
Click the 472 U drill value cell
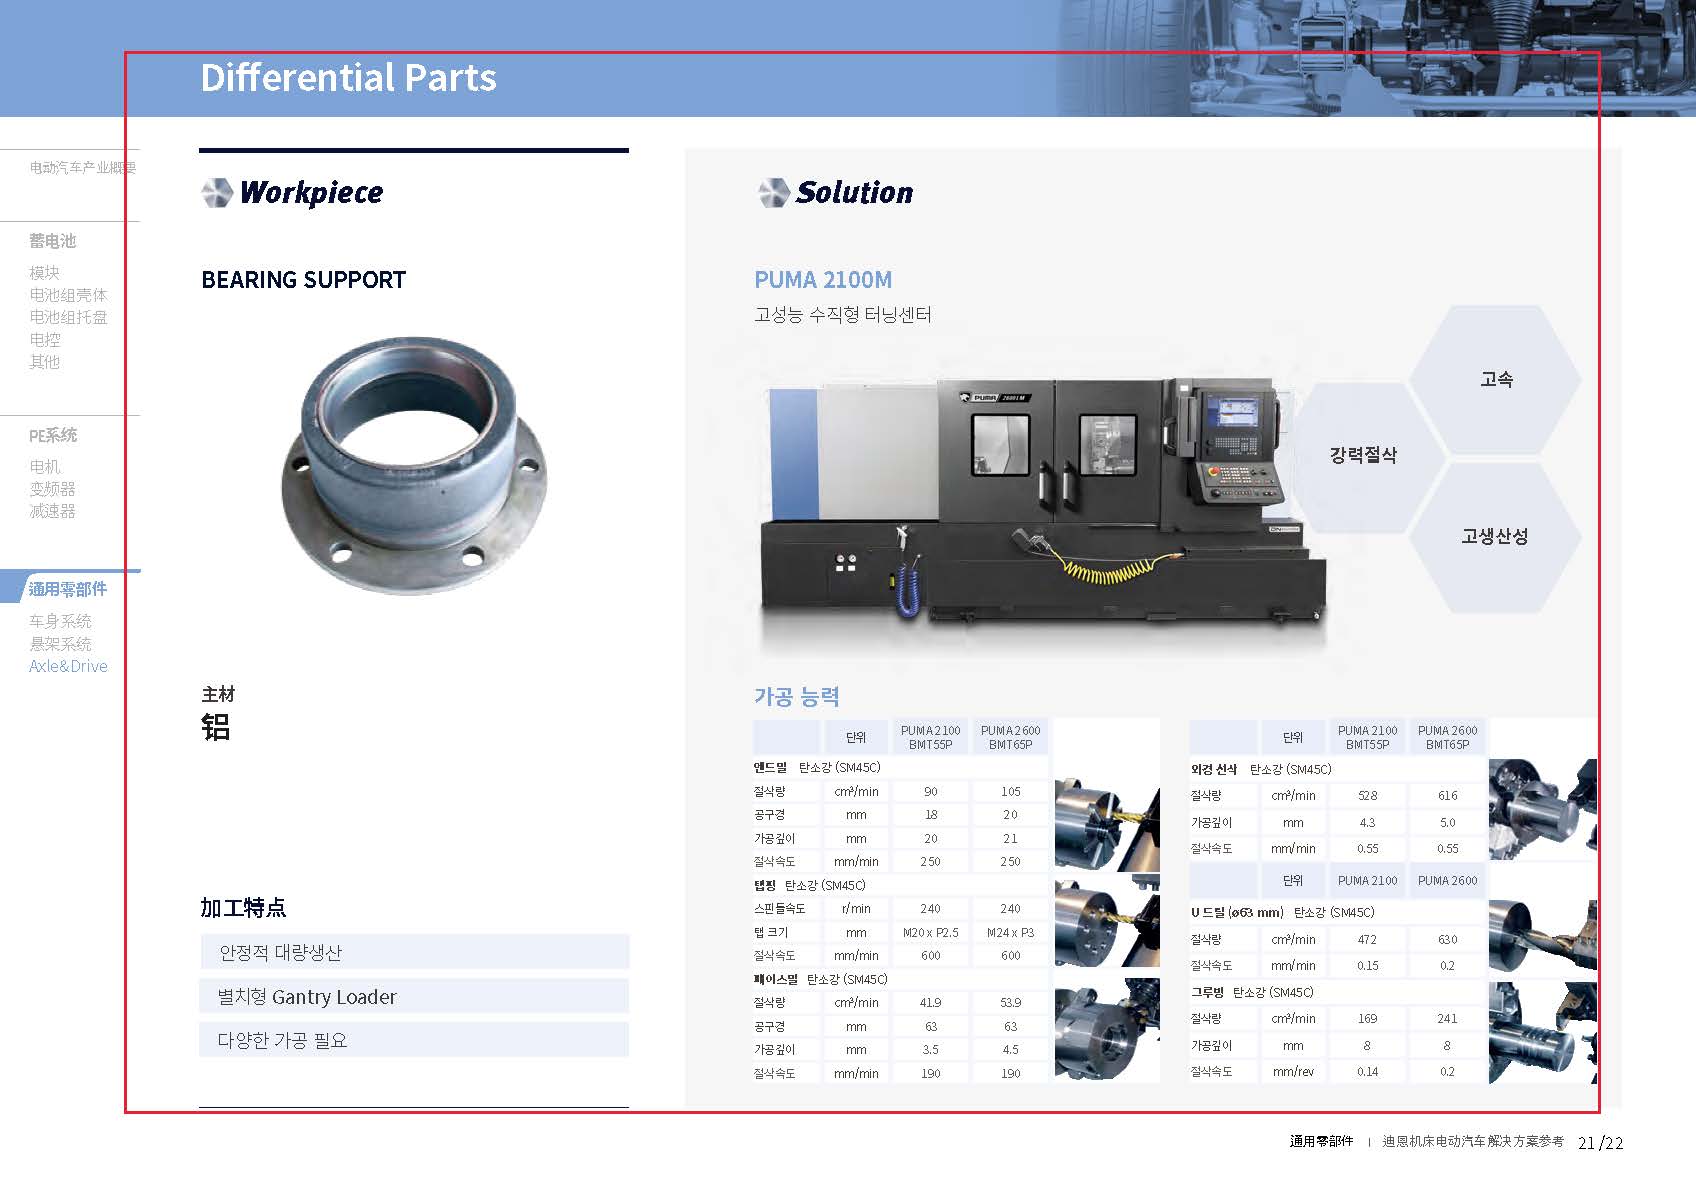(1367, 940)
